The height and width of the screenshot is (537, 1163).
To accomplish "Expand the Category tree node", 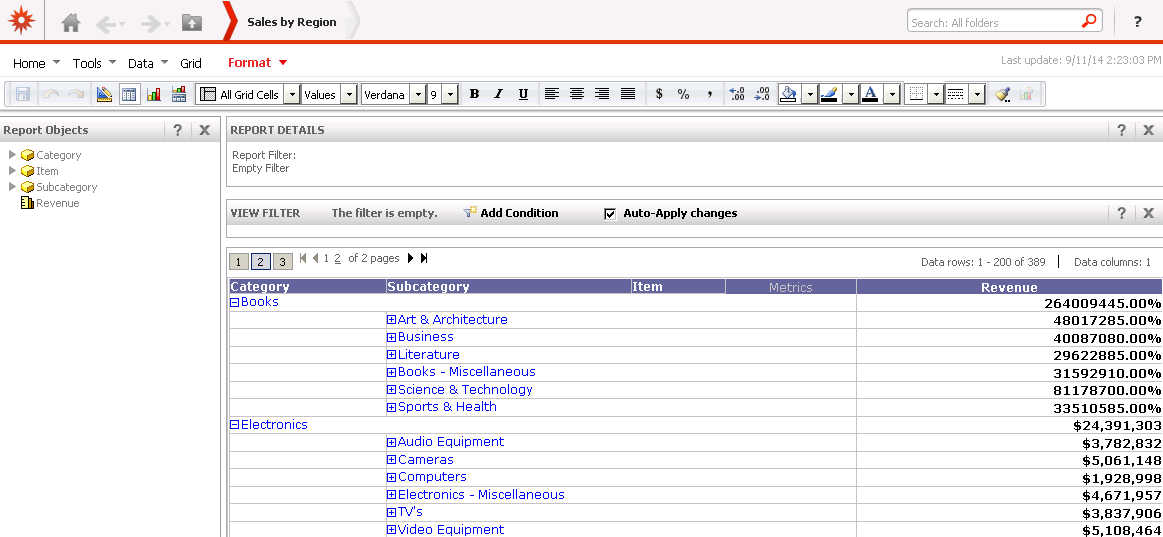I will (x=13, y=155).
